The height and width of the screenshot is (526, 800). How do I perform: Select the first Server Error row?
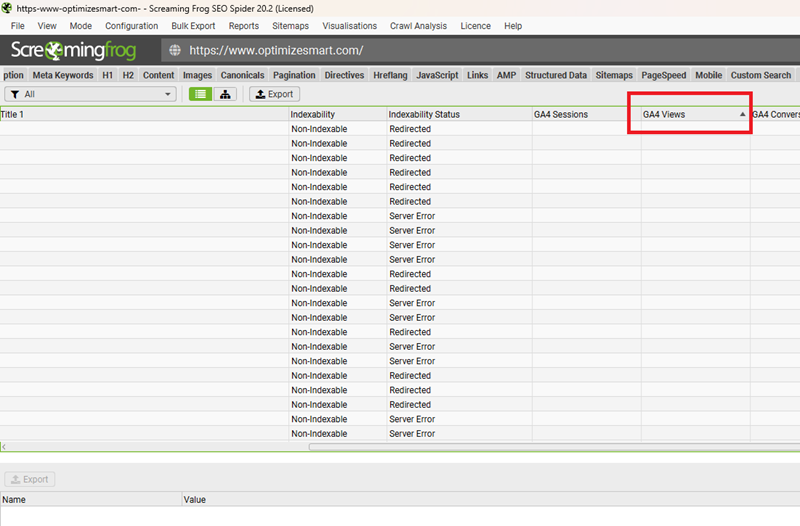coord(400,216)
